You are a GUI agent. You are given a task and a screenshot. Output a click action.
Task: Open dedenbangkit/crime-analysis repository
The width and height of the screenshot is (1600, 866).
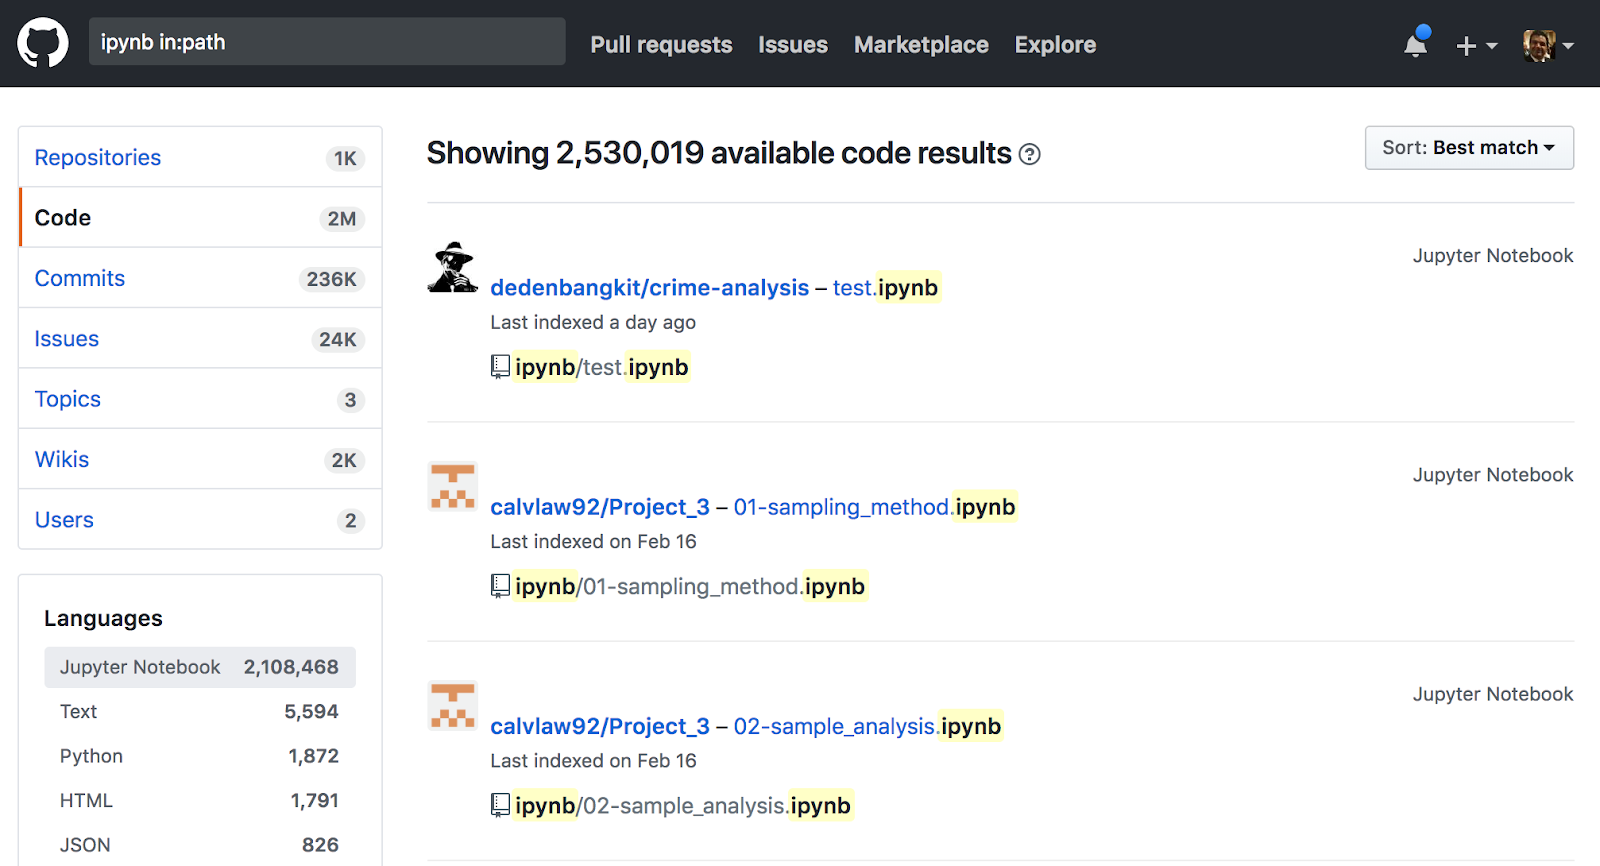coord(649,288)
